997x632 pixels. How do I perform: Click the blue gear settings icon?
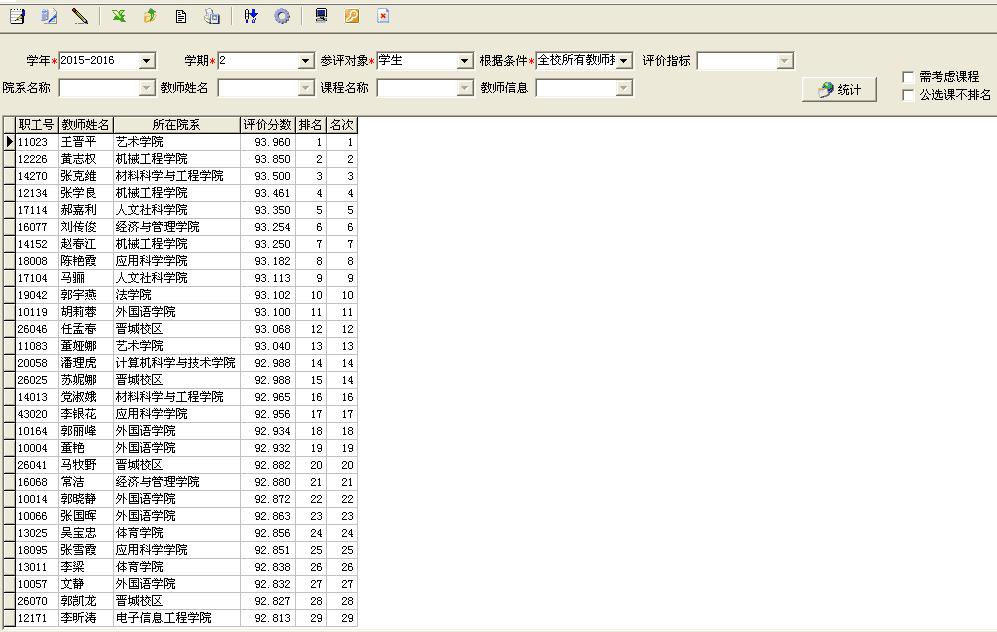click(x=282, y=16)
